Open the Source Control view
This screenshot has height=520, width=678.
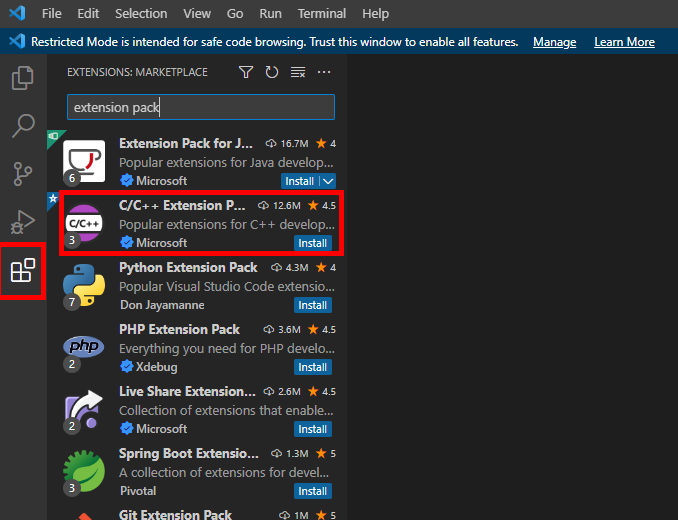22,174
